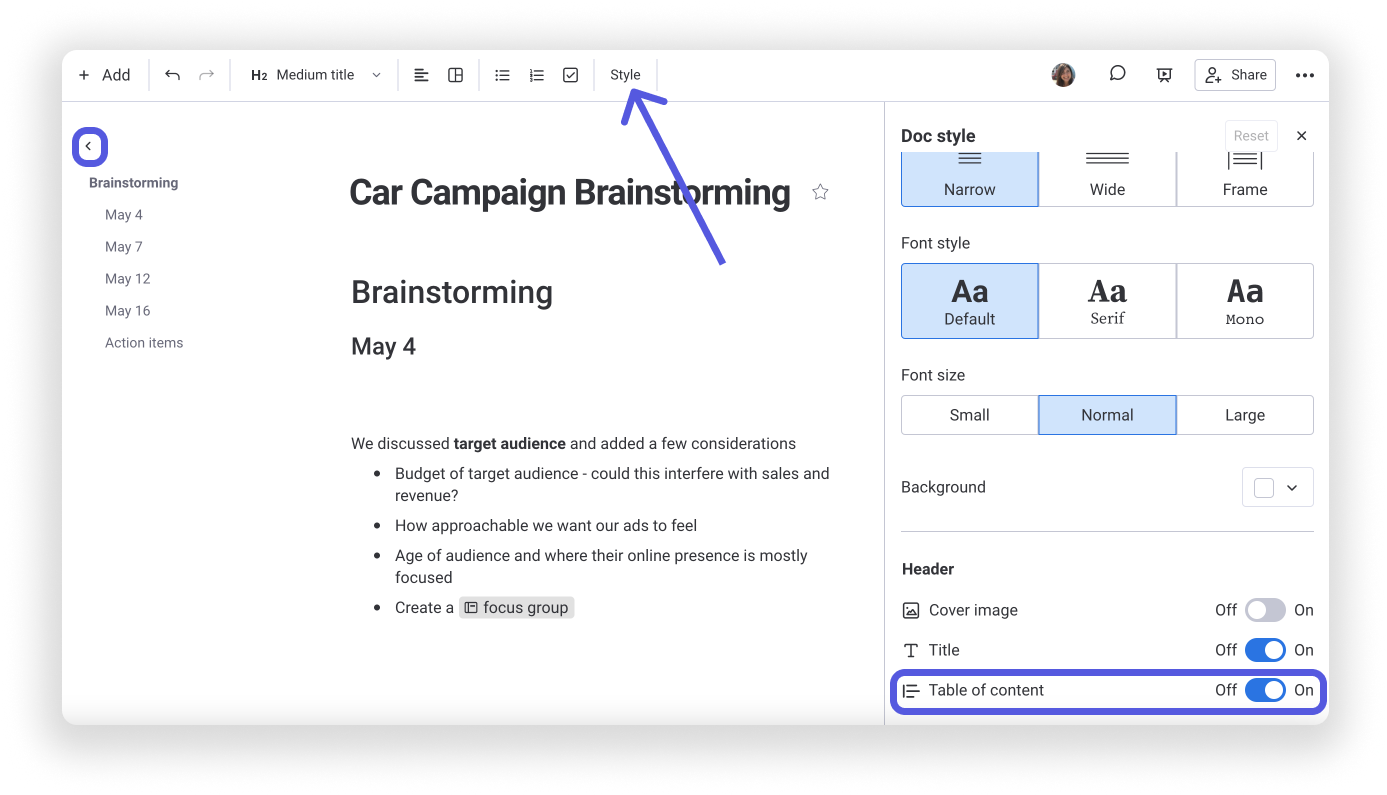Turn off the Title toggle

pos(1264,650)
